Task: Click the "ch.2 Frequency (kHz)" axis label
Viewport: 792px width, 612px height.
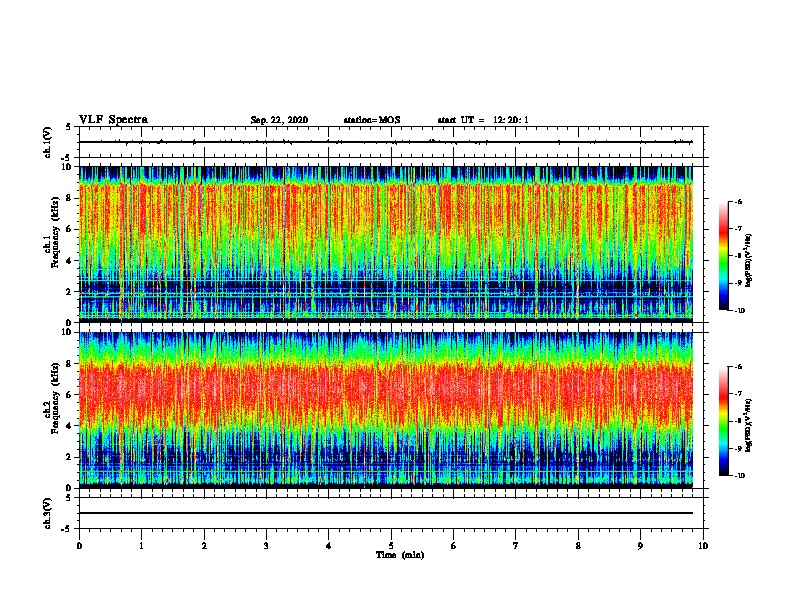Action: [x=51, y=398]
